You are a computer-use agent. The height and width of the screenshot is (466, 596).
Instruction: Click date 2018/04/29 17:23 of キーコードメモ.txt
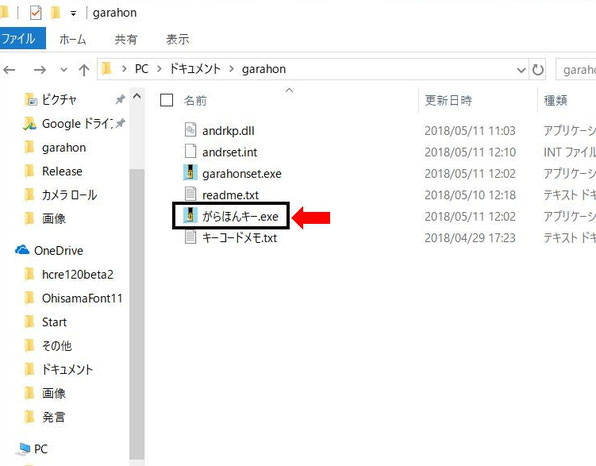470,238
